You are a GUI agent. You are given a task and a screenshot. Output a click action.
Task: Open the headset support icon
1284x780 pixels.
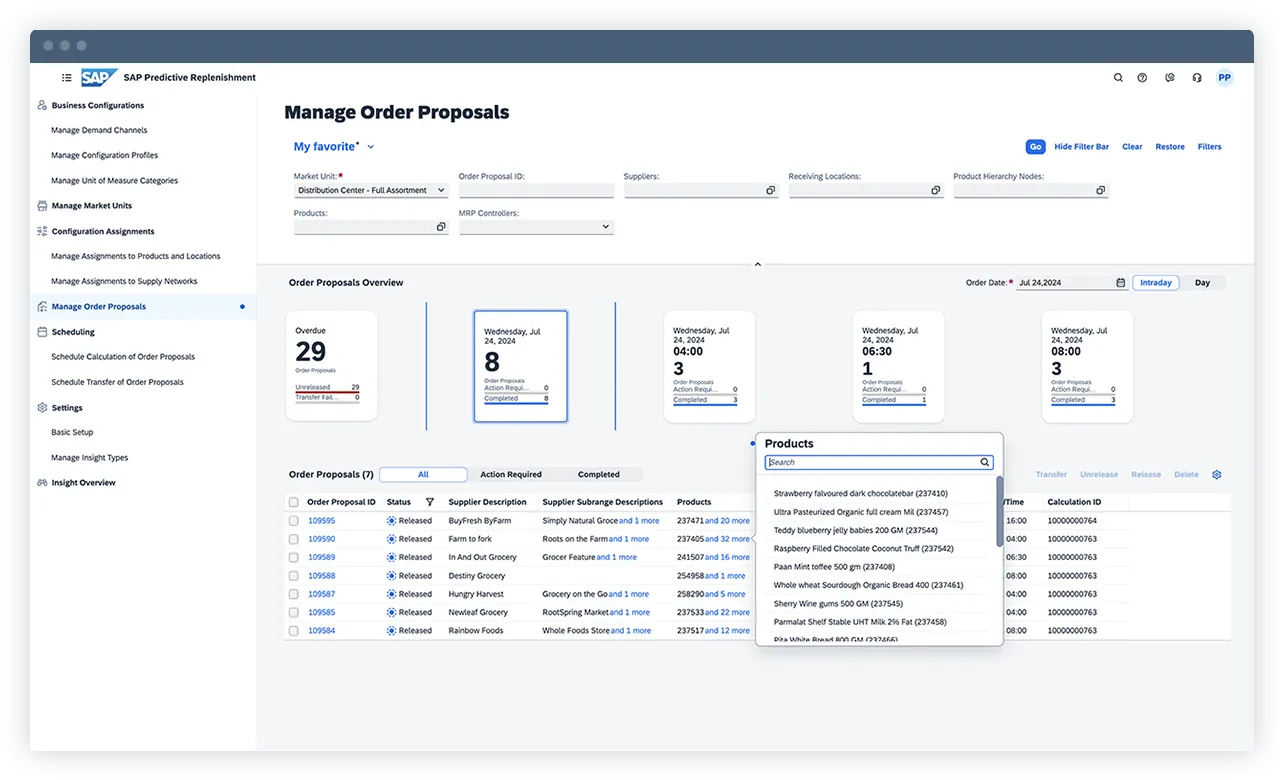pos(1196,77)
